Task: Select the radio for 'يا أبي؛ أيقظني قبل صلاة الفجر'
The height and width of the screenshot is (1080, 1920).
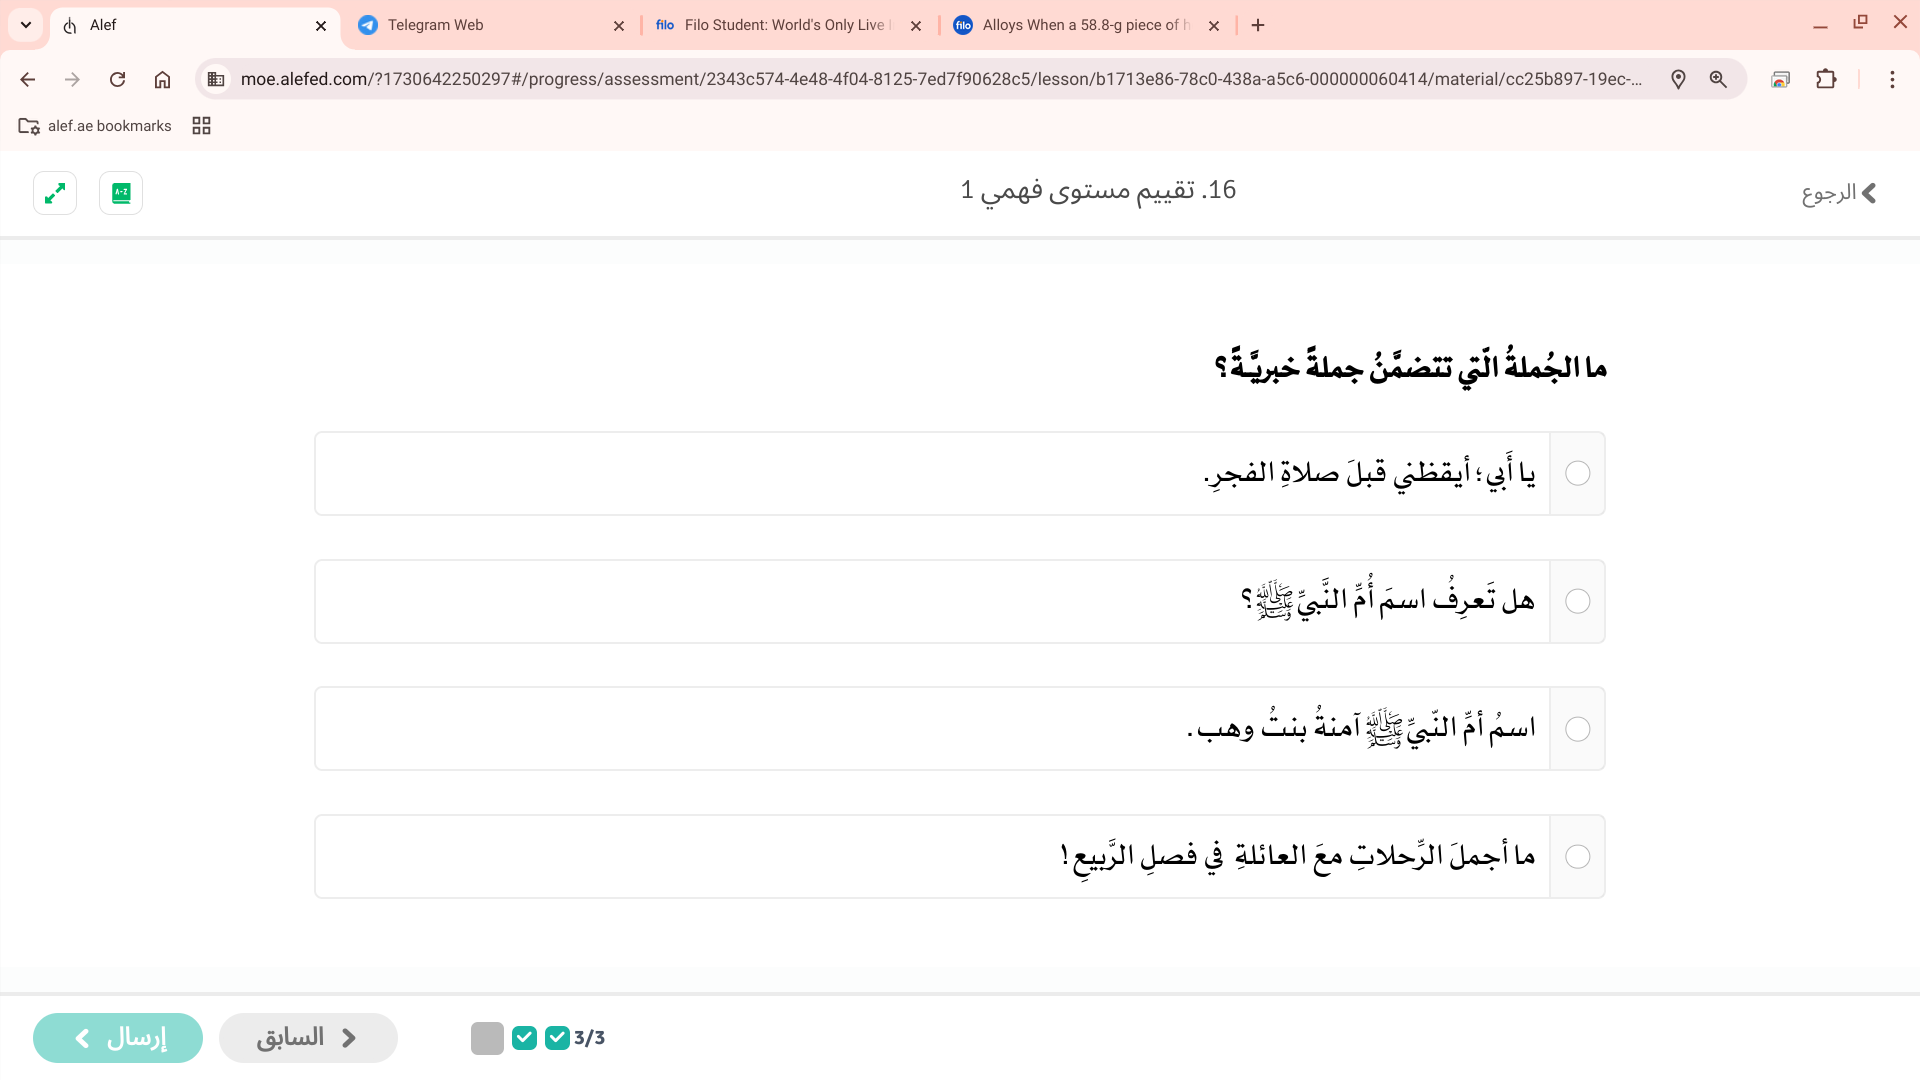Action: (1577, 473)
